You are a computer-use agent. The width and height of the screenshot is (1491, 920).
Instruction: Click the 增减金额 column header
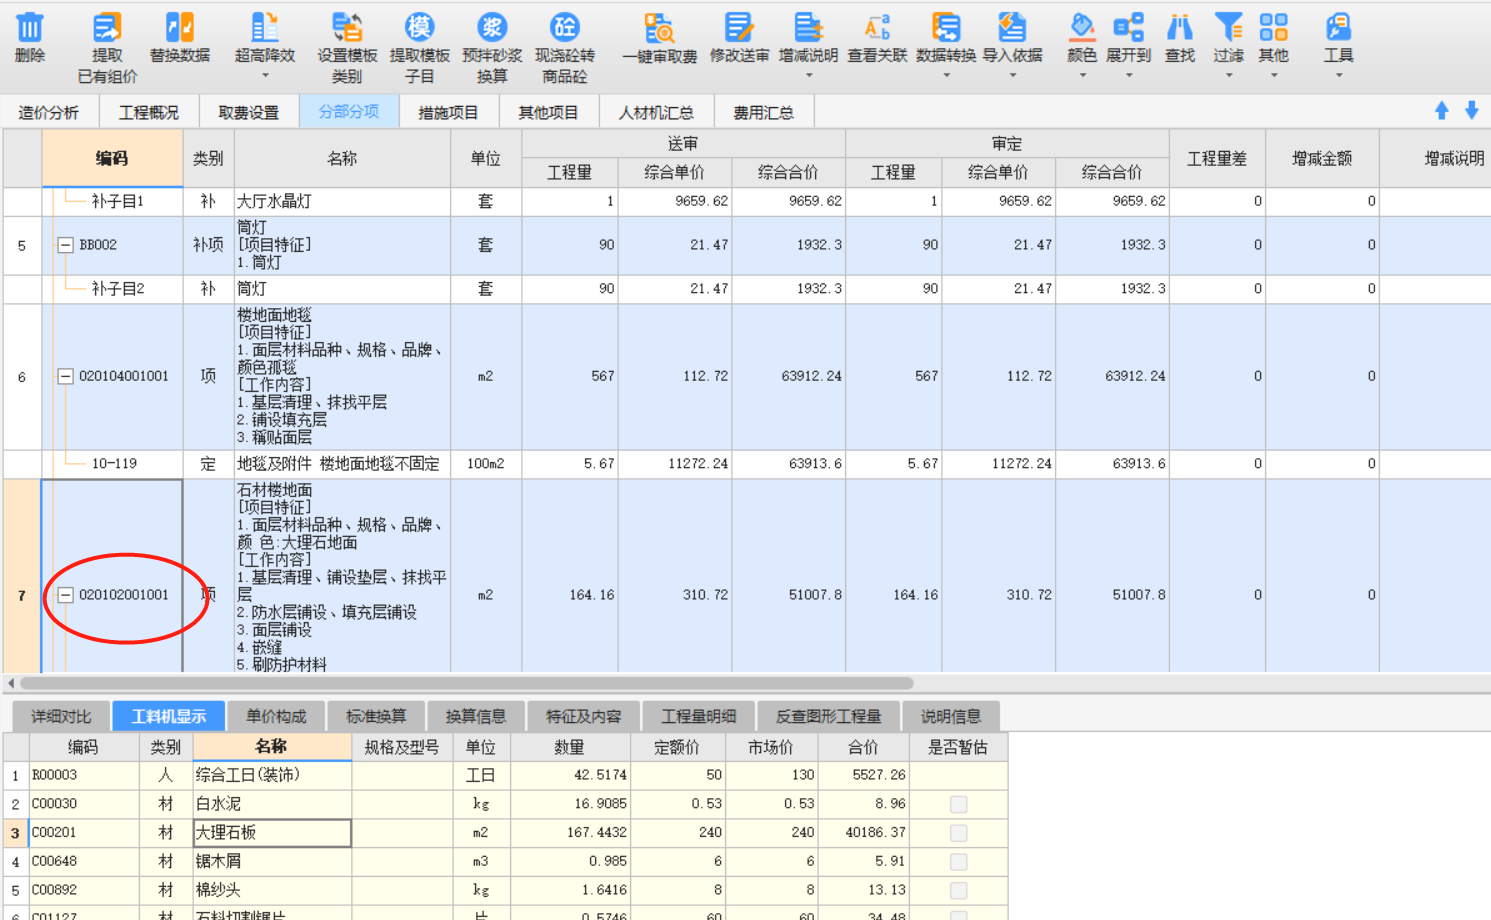(1322, 158)
